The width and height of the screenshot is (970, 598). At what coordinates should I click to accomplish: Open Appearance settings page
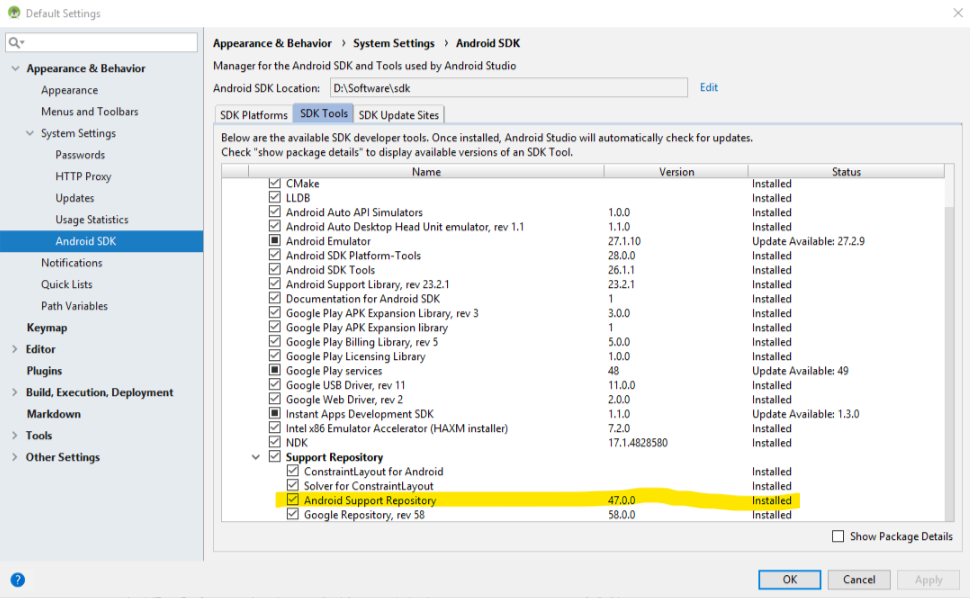click(x=69, y=90)
